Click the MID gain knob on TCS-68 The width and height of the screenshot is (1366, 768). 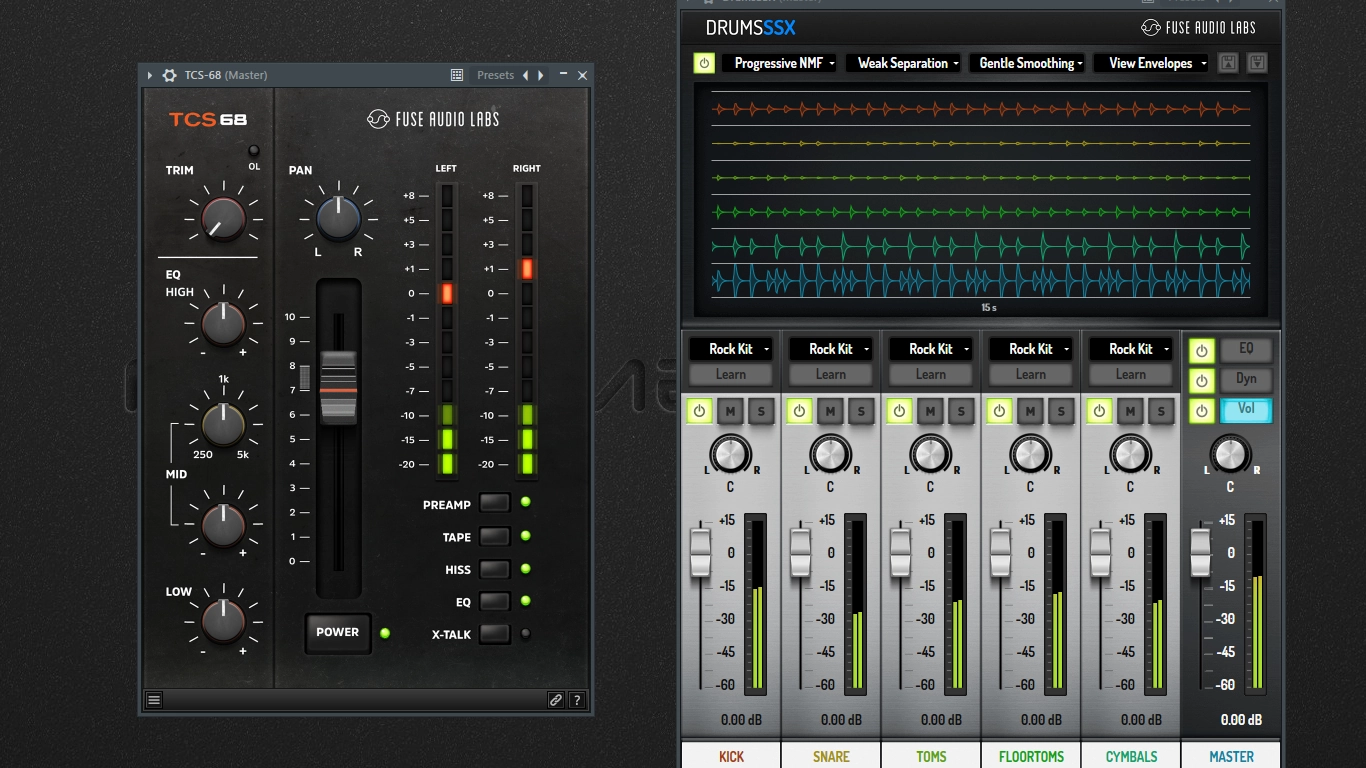pos(223,524)
